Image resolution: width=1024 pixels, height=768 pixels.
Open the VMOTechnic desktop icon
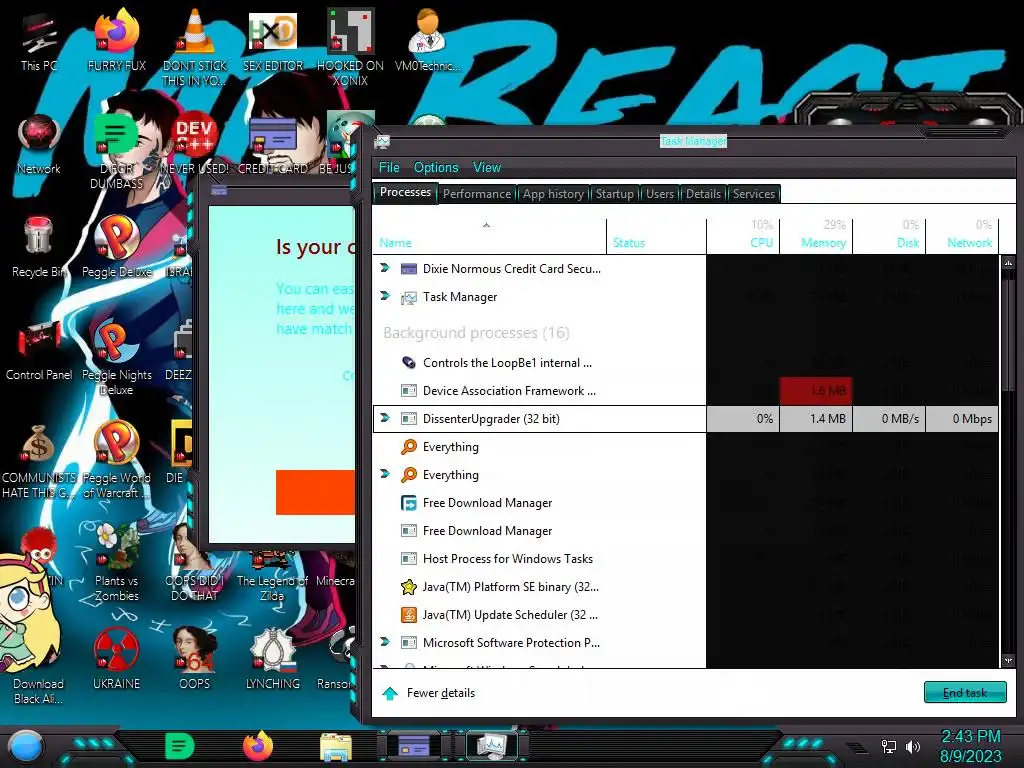point(427,42)
